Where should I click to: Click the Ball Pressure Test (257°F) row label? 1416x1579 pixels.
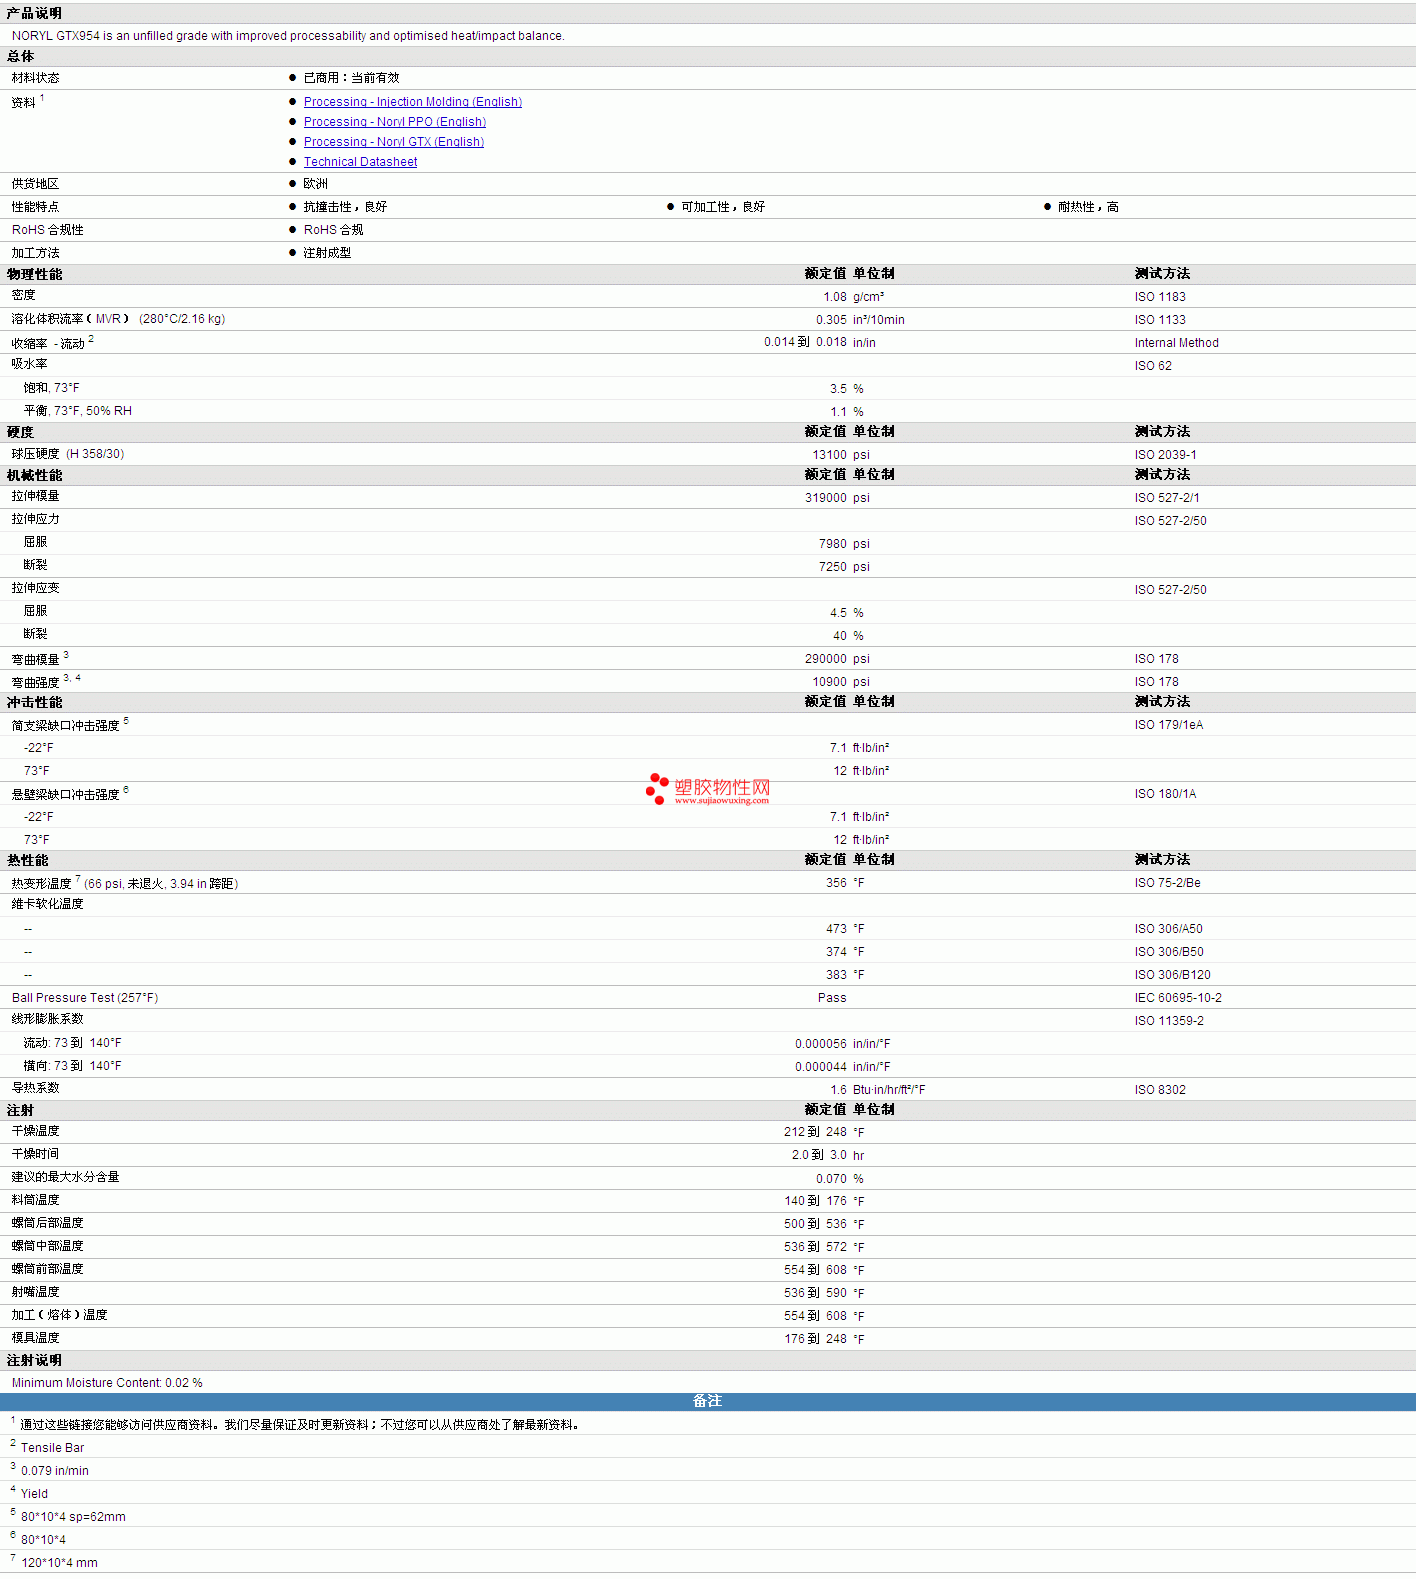85,998
